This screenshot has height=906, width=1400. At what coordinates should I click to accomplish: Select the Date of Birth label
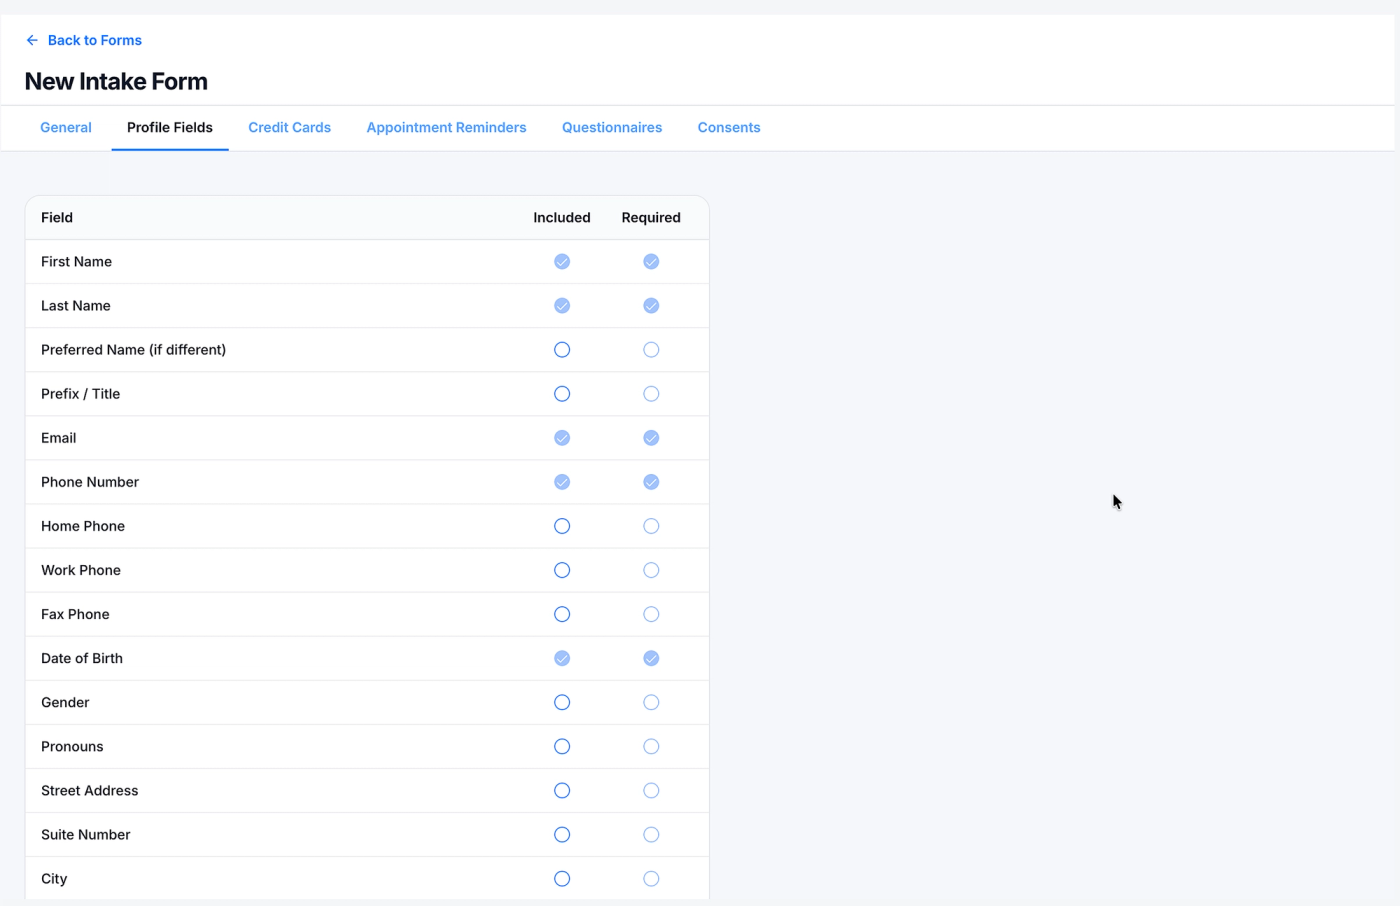tap(82, 658)
